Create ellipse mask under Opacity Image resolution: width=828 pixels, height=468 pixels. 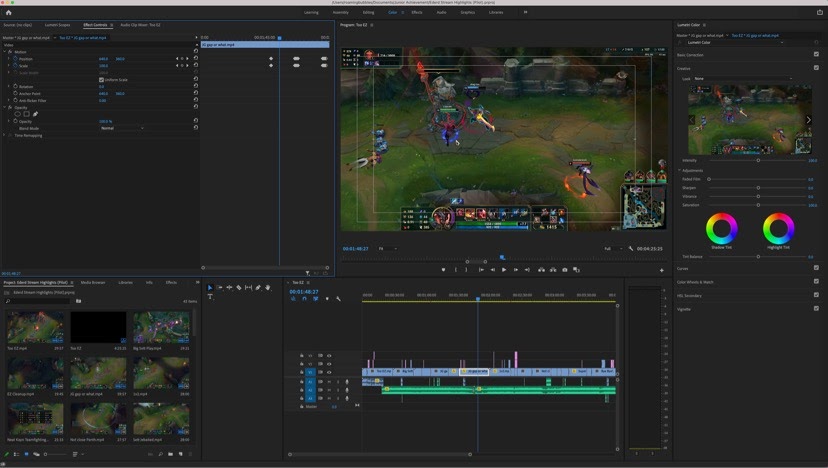point(17,114)
